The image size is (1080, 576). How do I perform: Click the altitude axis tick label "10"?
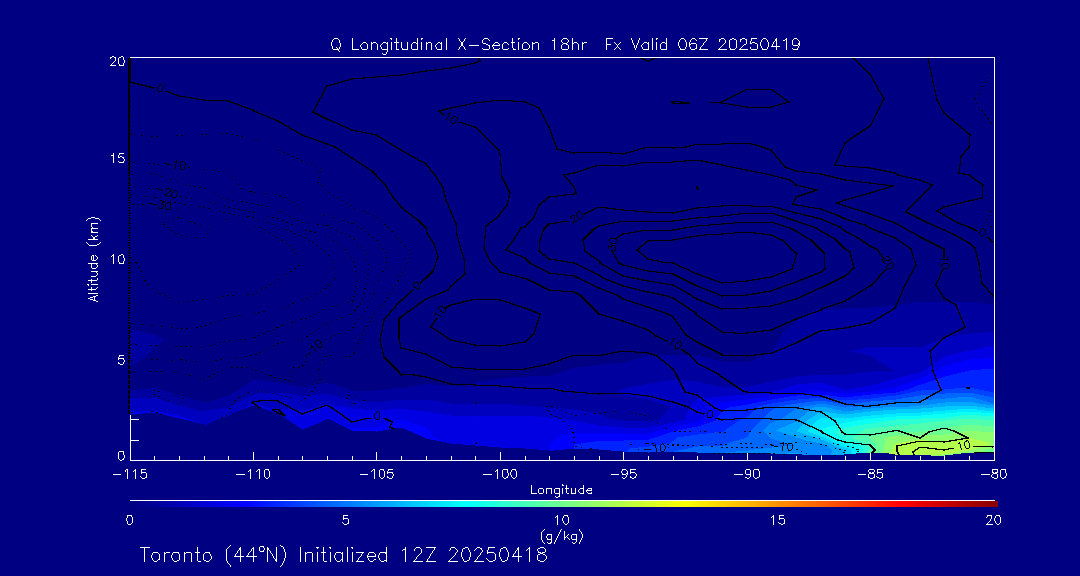tap(116, 259)
